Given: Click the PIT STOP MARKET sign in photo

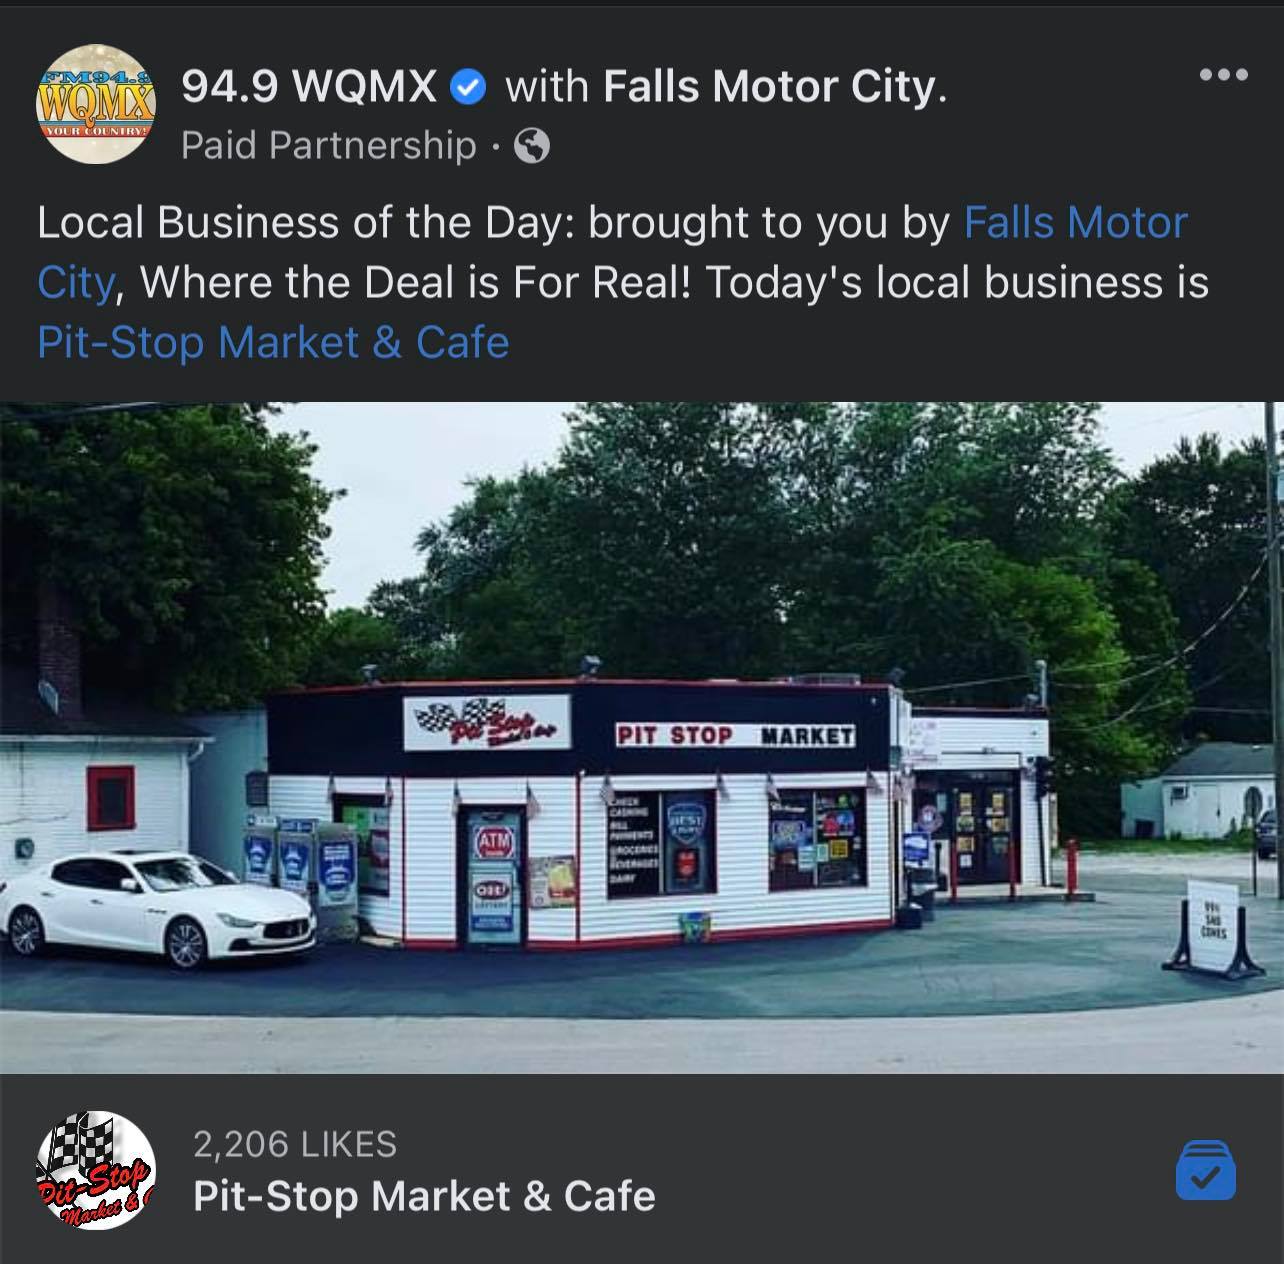Looking at the screenshot, I should [735, 736].
